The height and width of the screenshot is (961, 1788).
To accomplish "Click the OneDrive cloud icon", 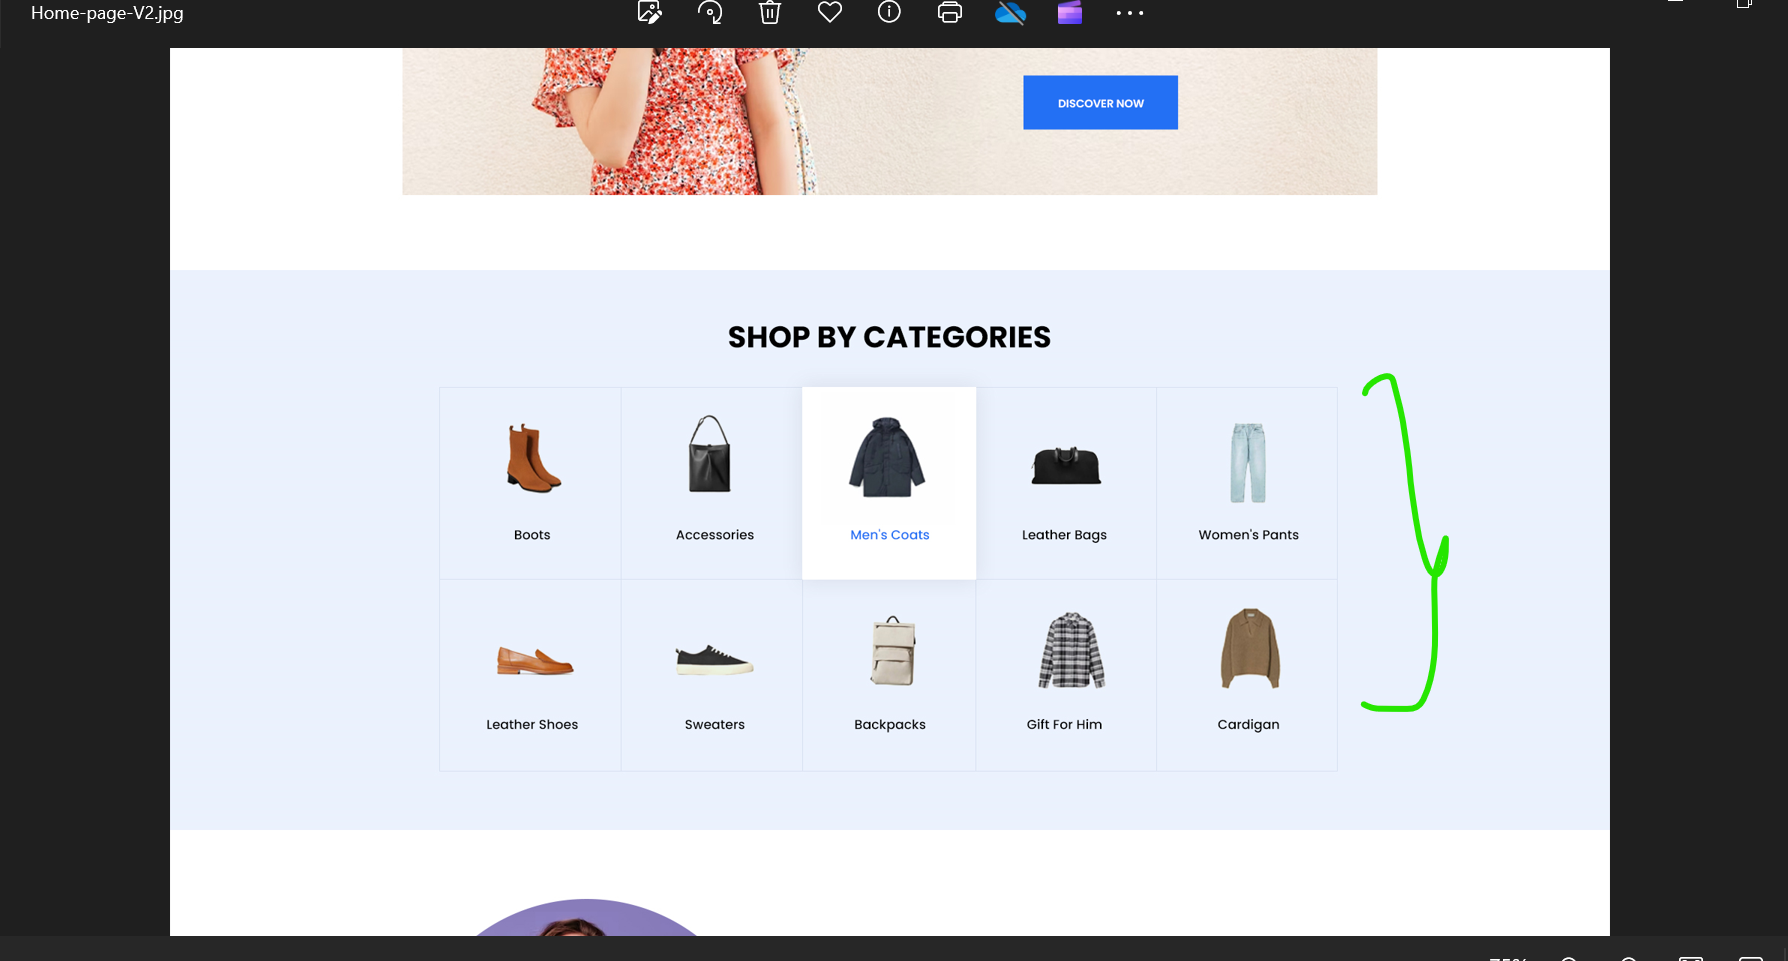I will click(x=1010, y=12).
